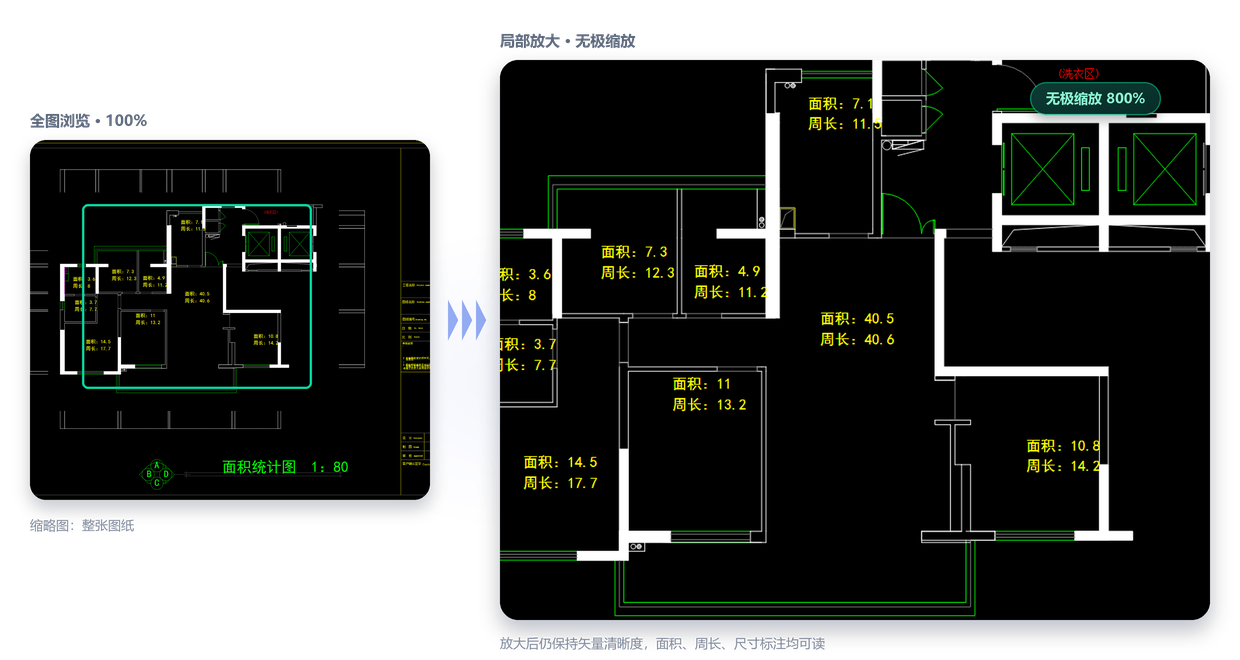
Task: Select the red (洗衣区) label
Action: (1079, 74)
